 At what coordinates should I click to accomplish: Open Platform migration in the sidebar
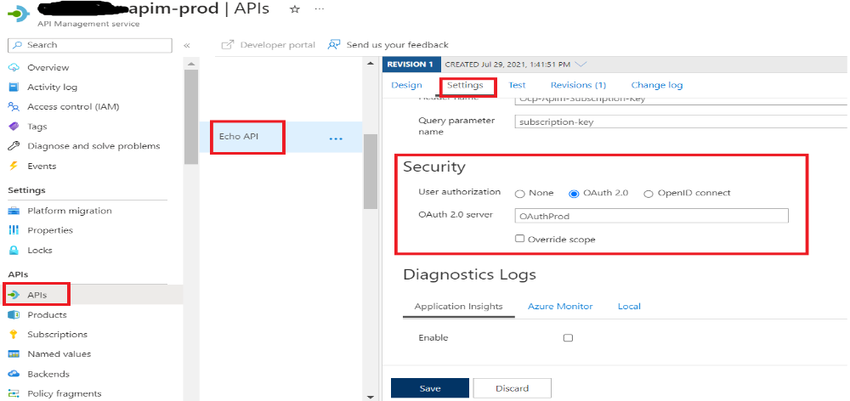click(69, 210)
